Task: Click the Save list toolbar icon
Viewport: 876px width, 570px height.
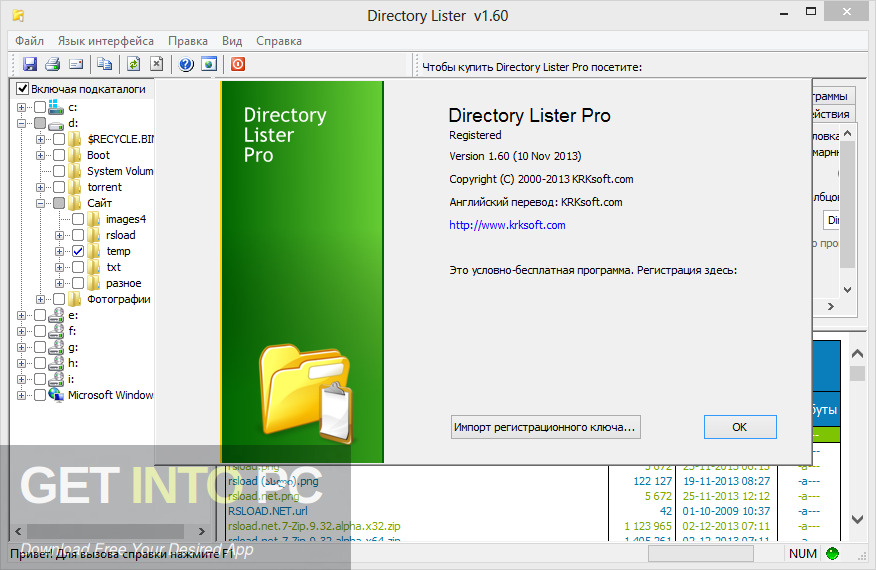Action: click(x=30, y=64)
